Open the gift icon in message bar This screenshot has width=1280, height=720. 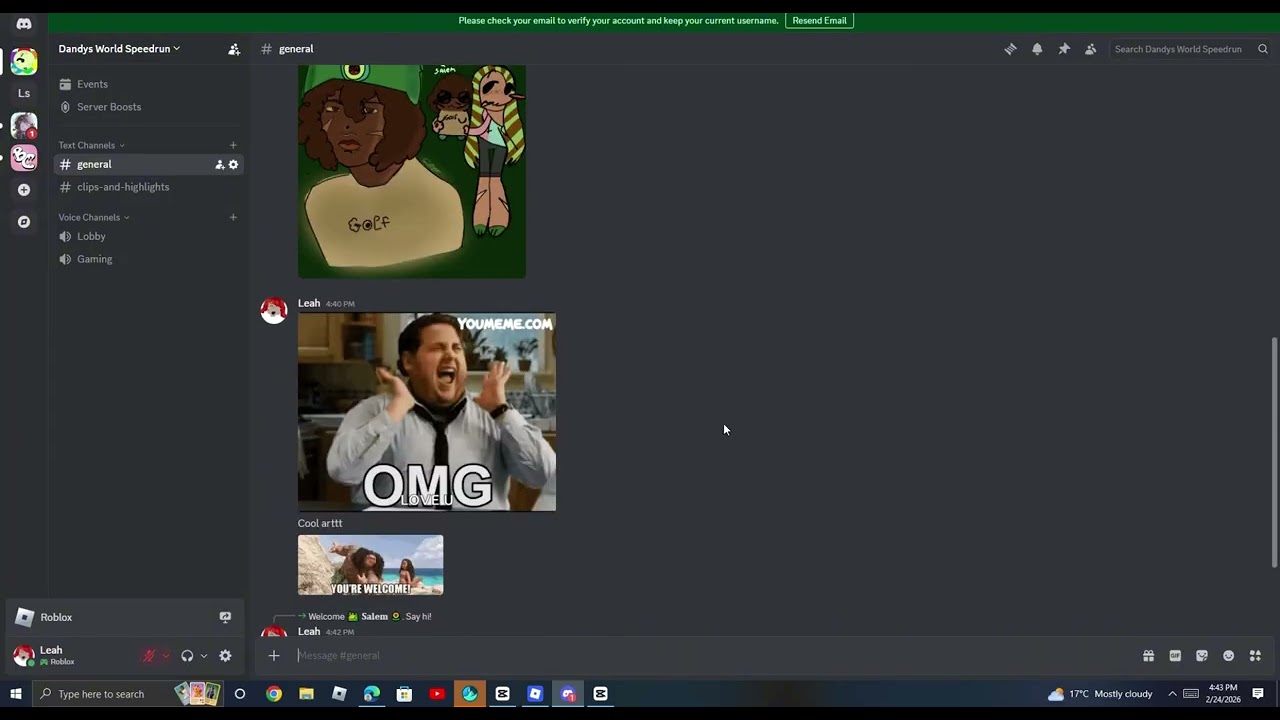1148,656
